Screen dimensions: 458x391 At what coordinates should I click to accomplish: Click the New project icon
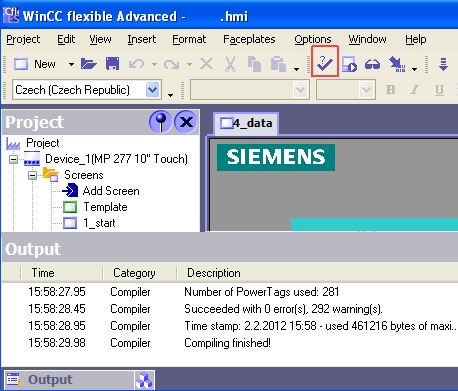21,64
